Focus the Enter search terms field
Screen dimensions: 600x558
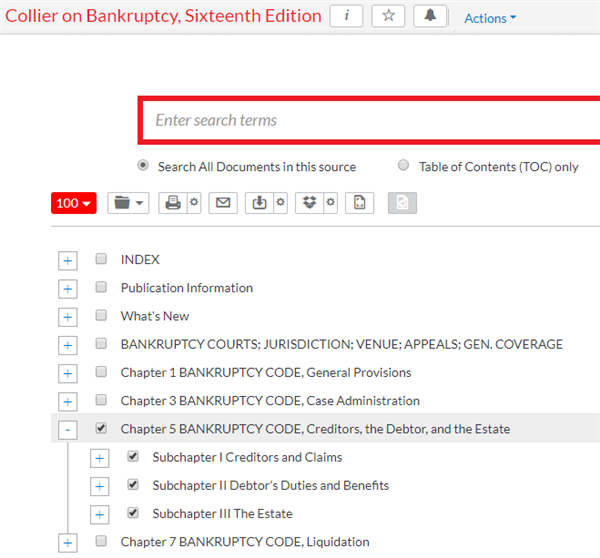coord(369,120)
